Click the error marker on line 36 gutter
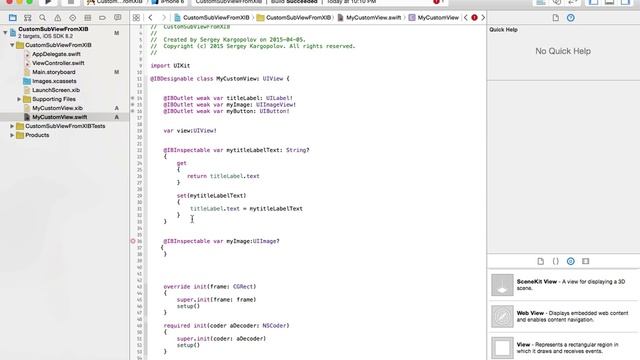 [133, 241]
